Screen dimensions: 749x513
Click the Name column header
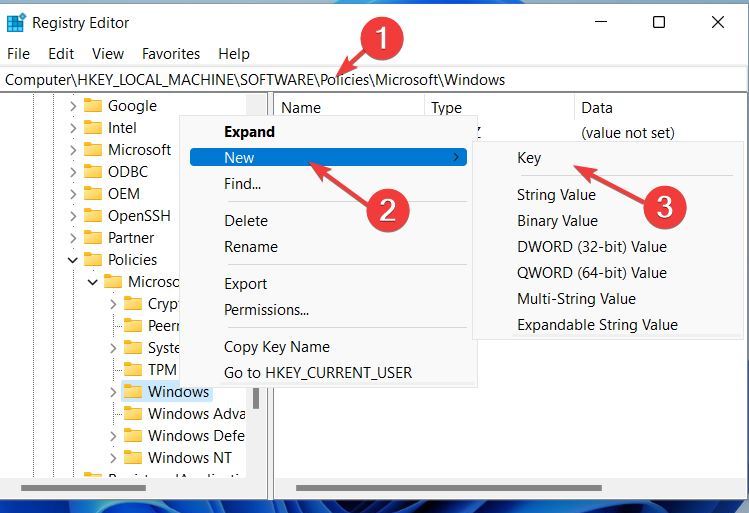coord(350,107)
